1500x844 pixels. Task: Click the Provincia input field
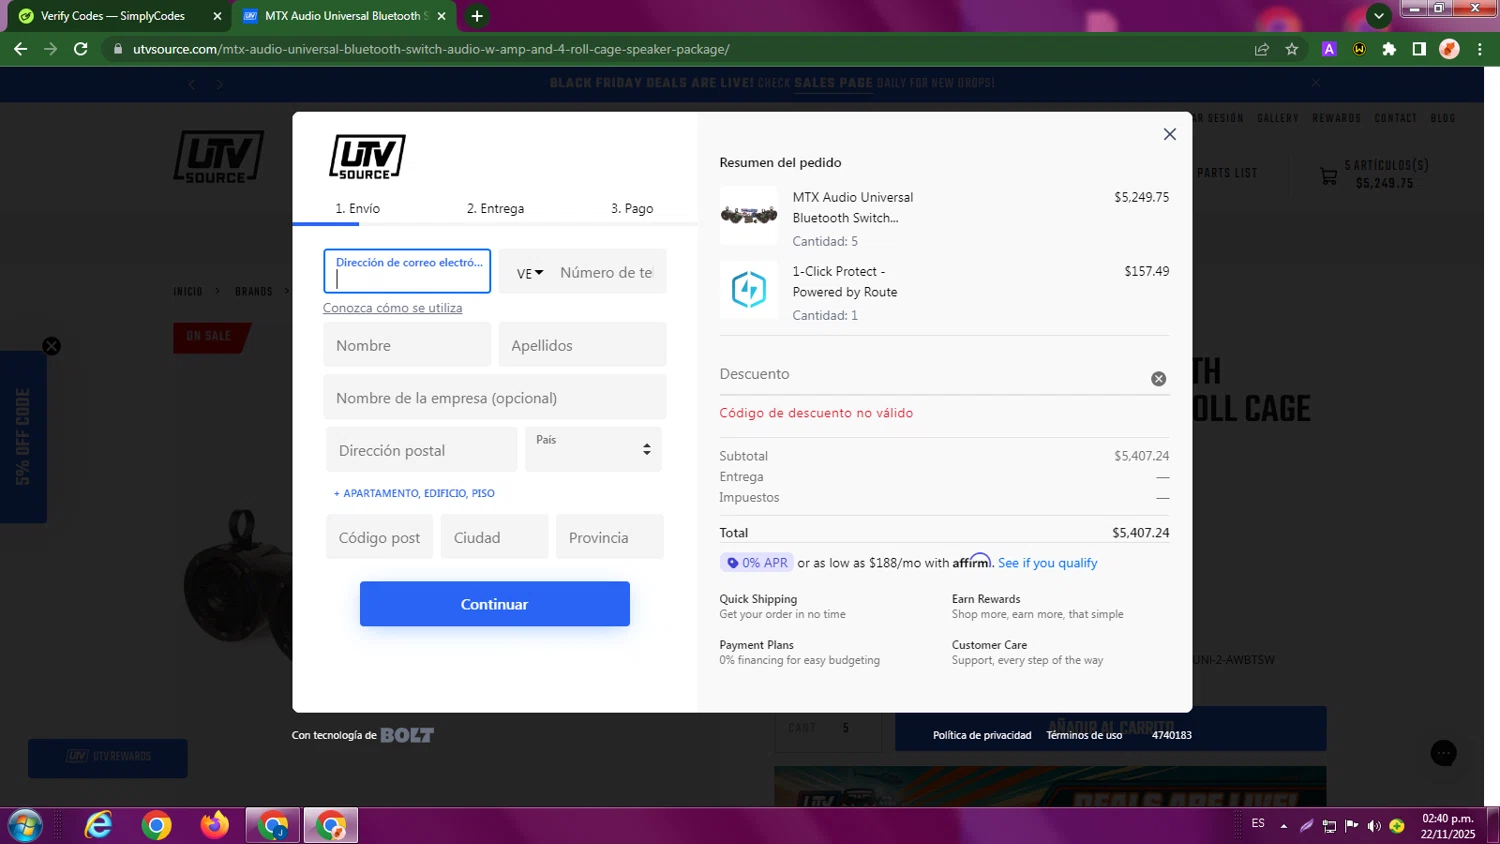pos(609,537)
